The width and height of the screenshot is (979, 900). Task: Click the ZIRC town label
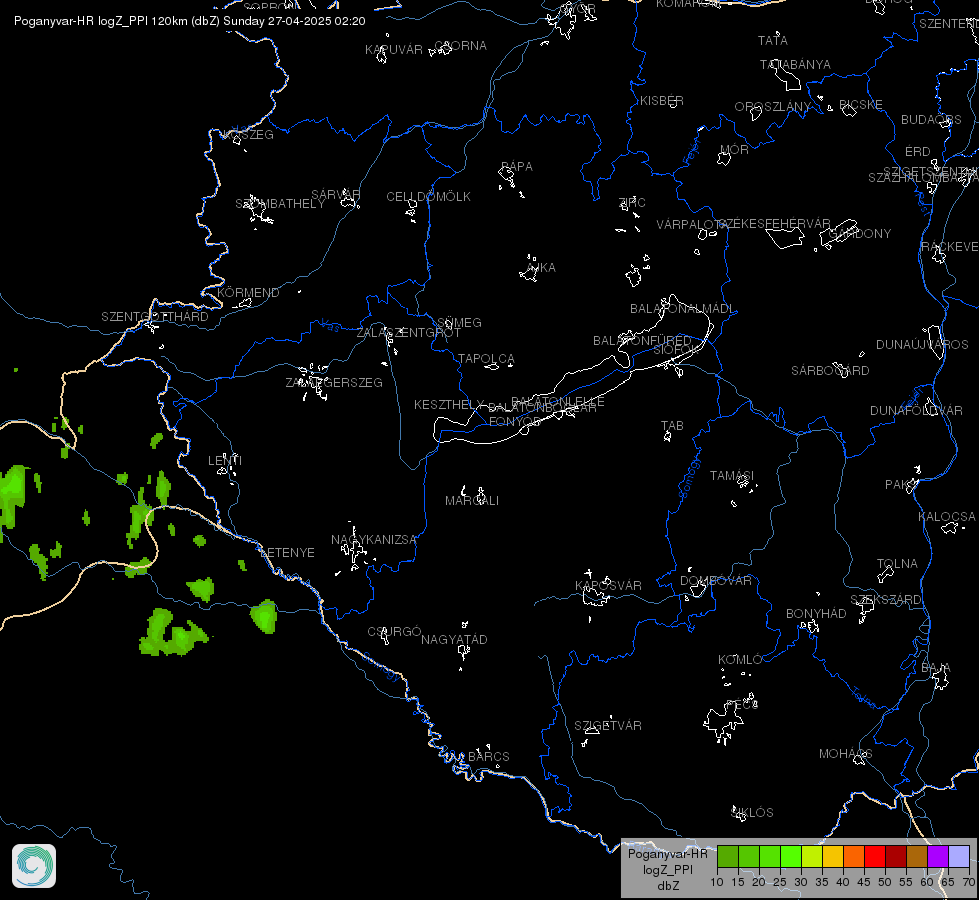tap(632, 202)
